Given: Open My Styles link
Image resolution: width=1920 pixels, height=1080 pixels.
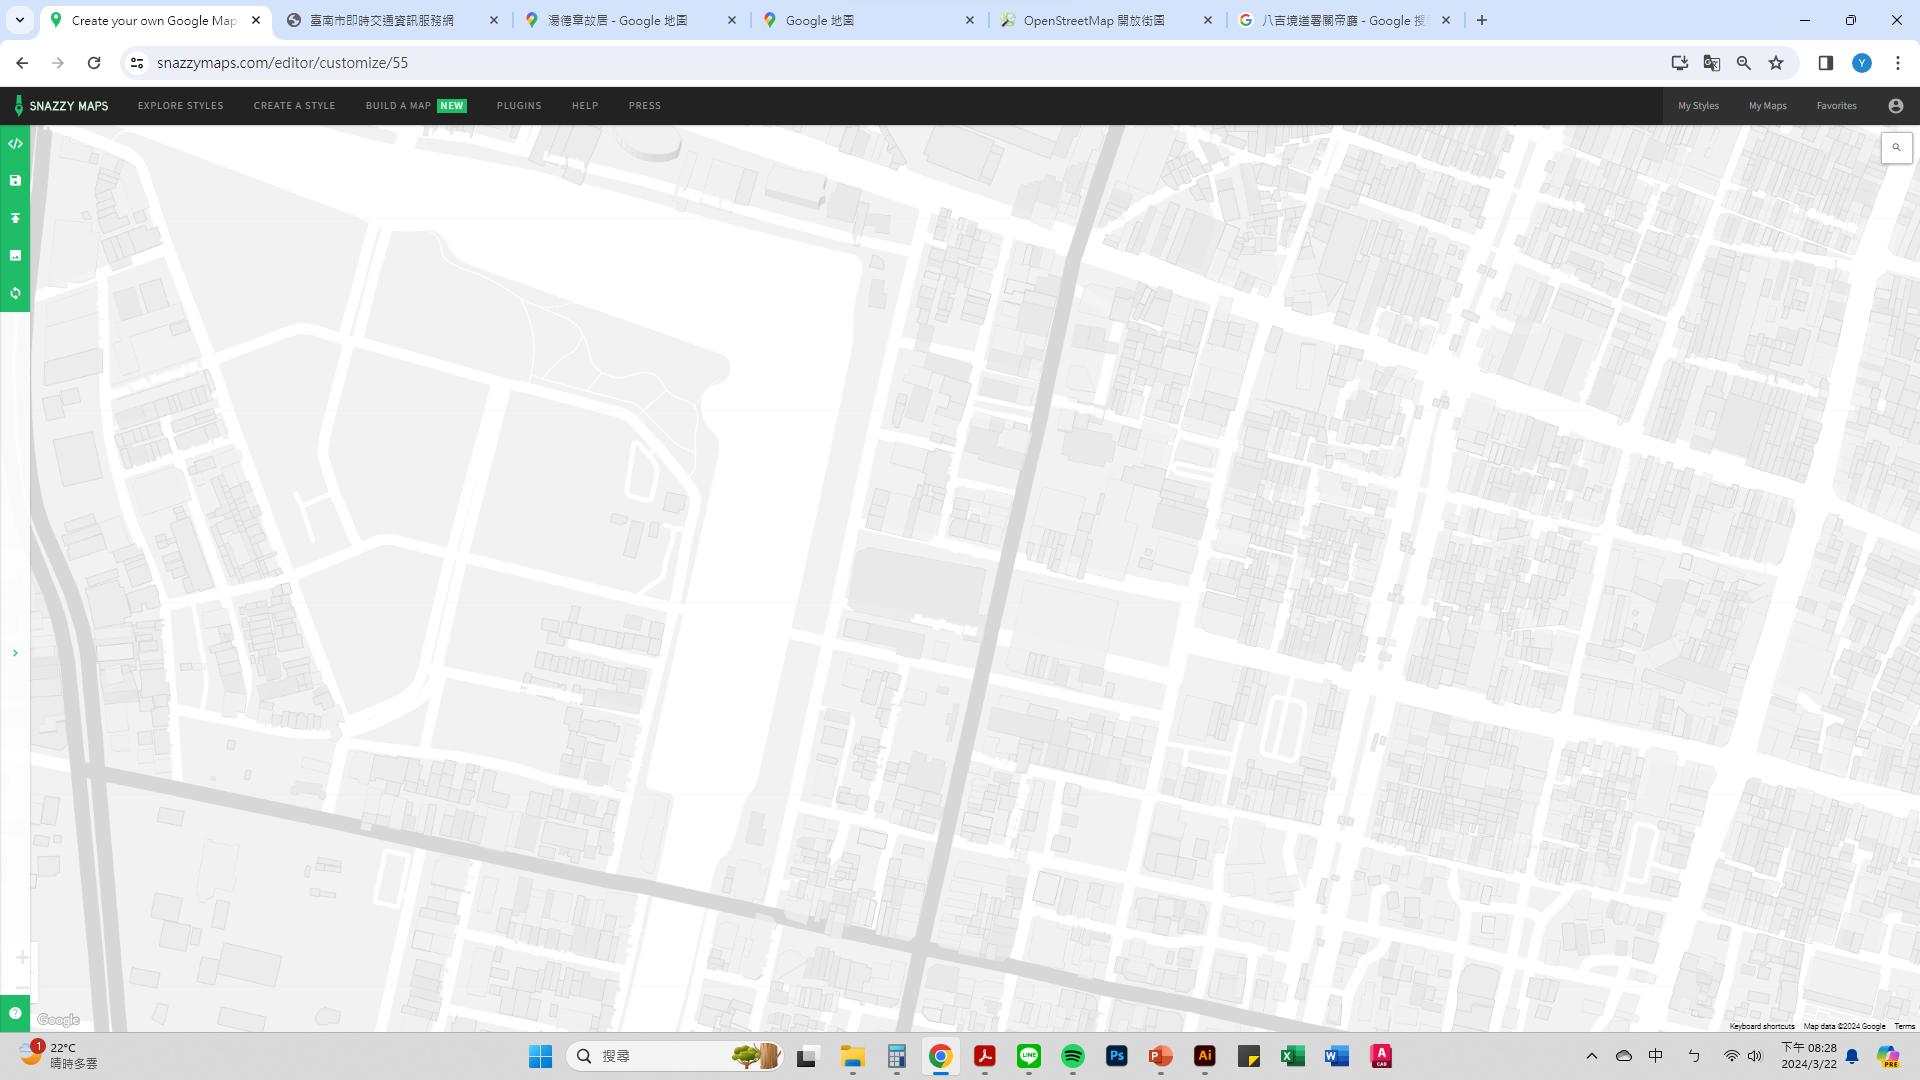Looking at the screenshot, I should [1698, 106].
